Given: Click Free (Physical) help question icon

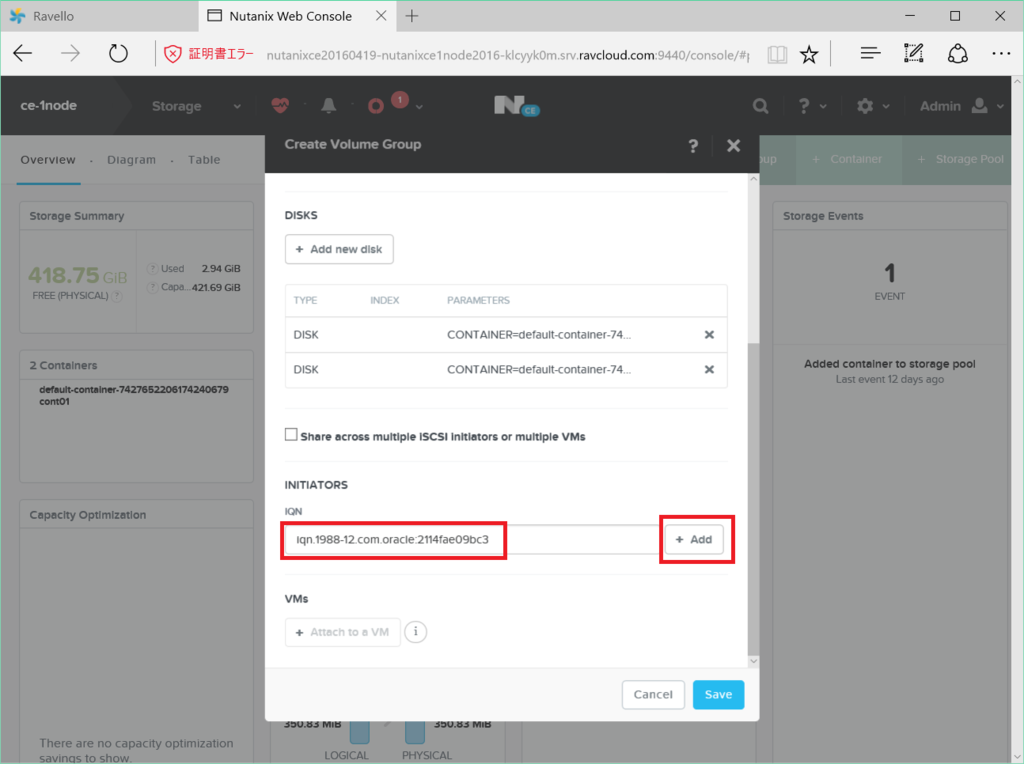Looking at the screenshot, I should pos(117,296).
